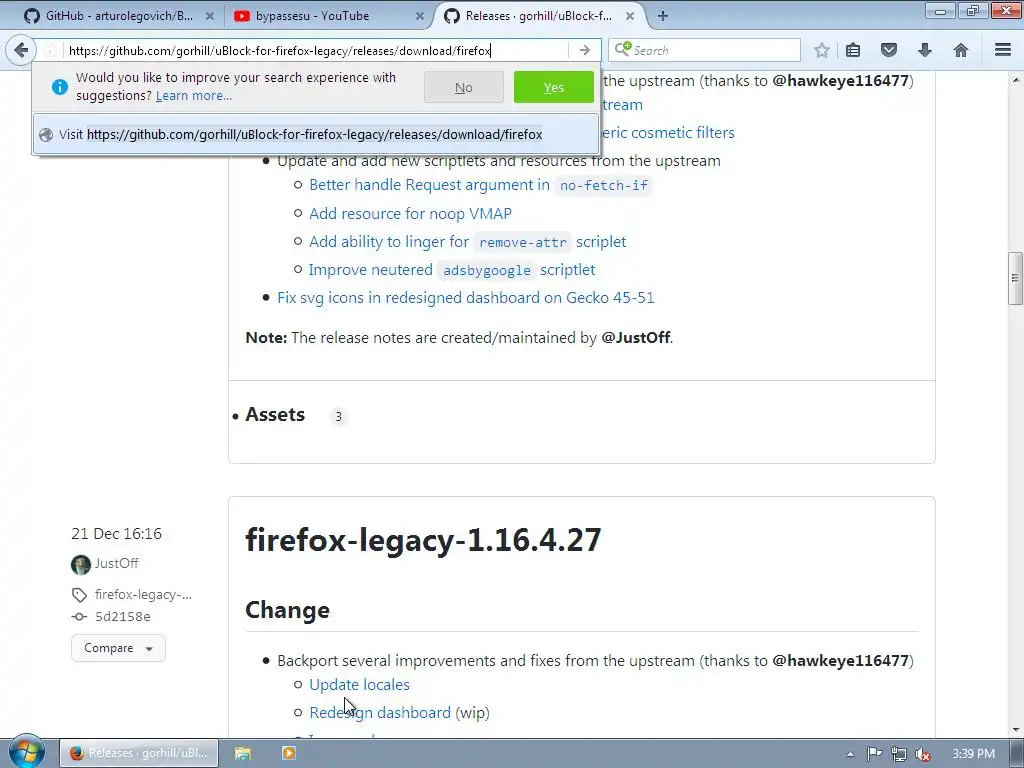1024x768 pixels.
Task: Click the @JustOff mention in the note
Action: point(635,338)
